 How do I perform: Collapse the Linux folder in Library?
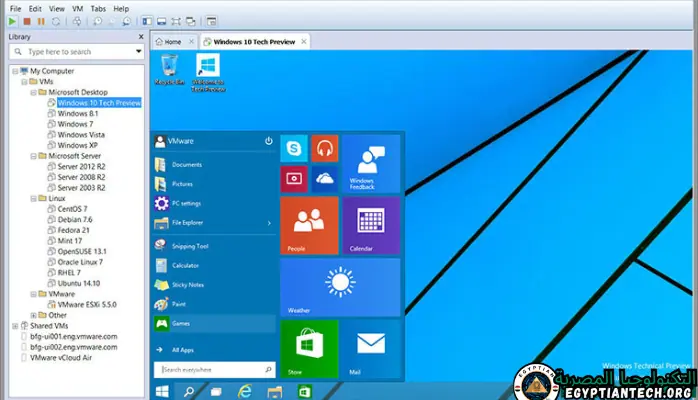click(31, 198)
